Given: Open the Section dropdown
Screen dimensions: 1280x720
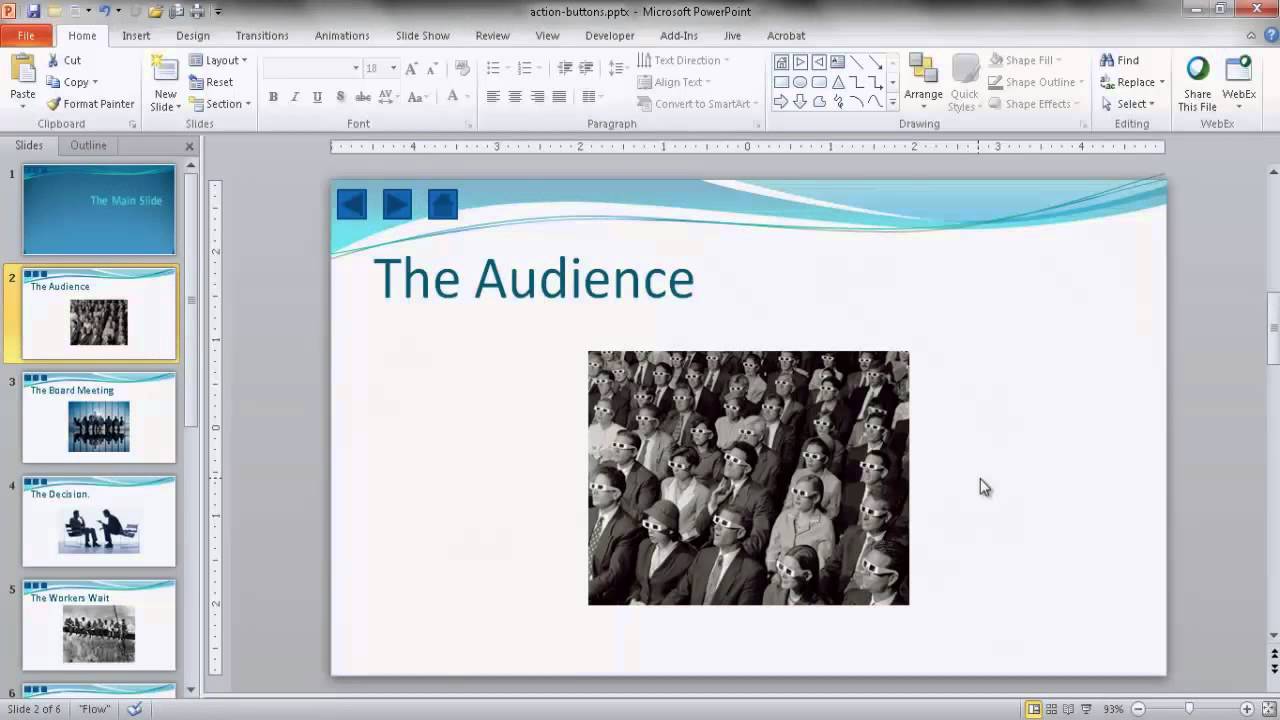Looking at the screenshot, I should tap(220, 104).
